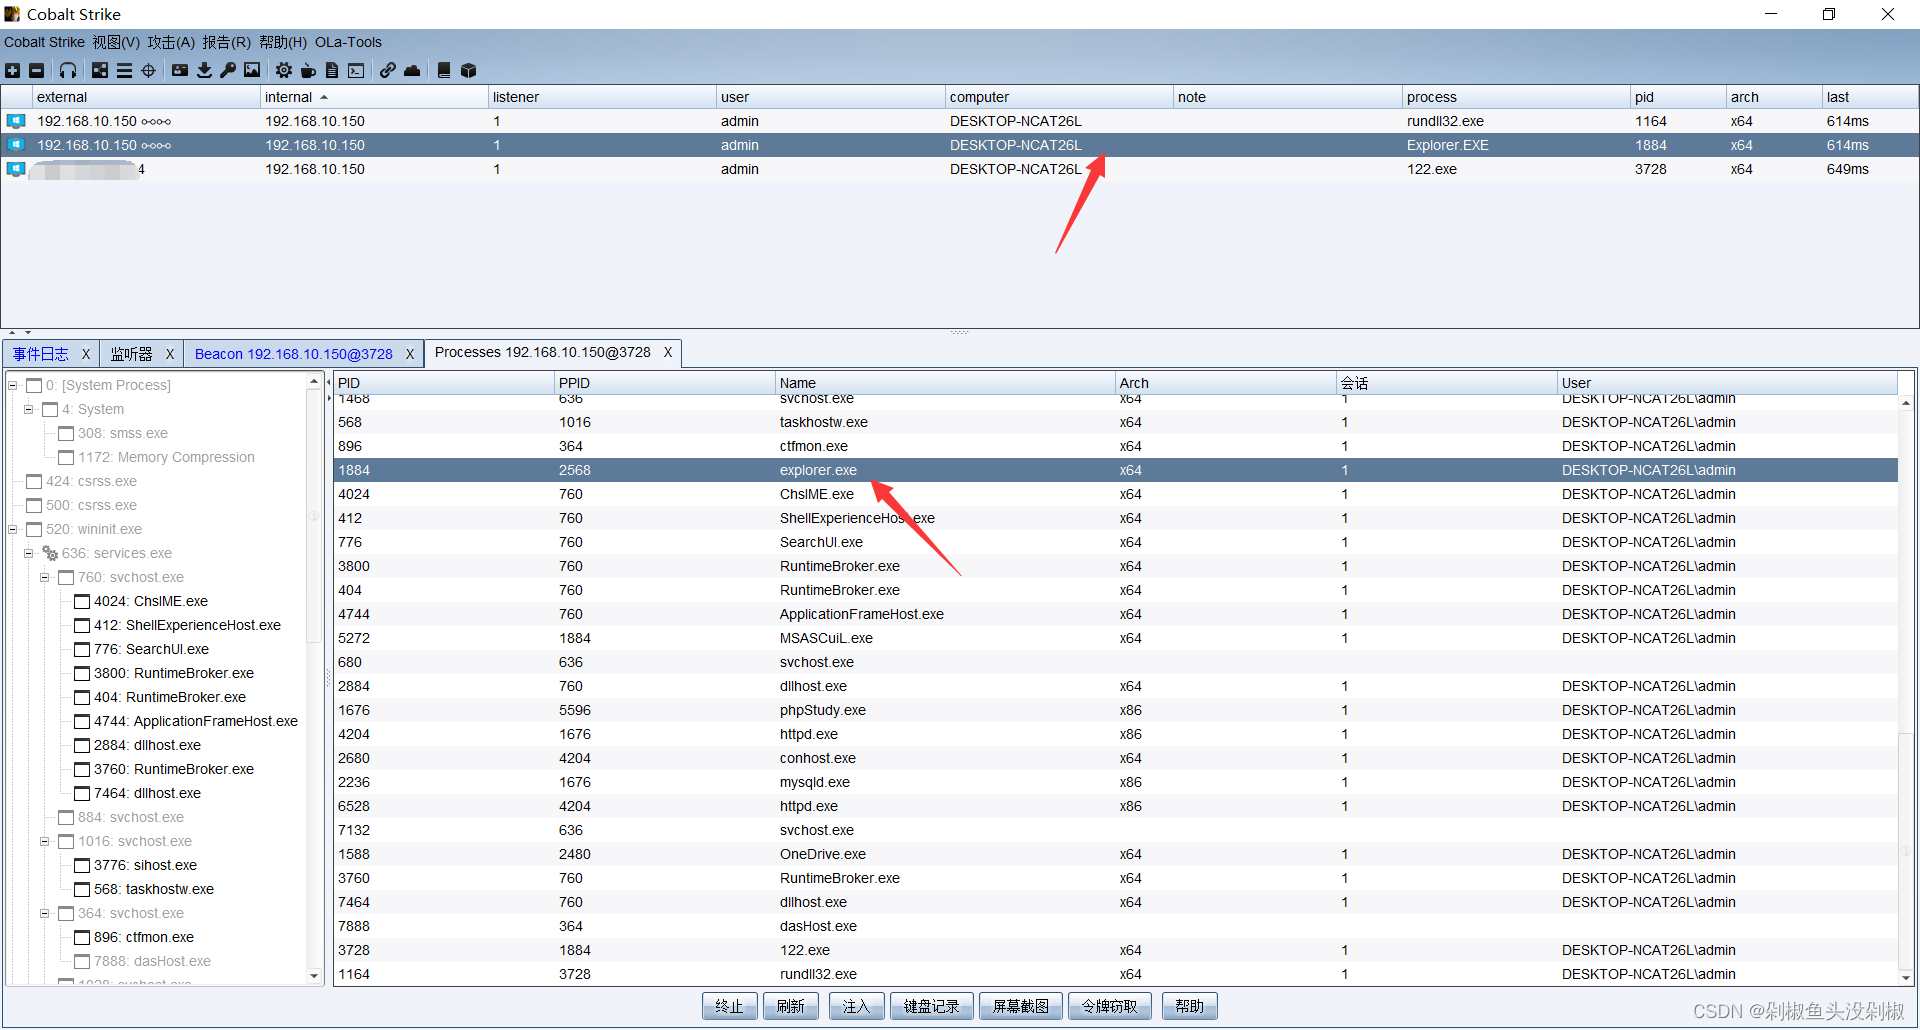Open the 攻击(A) menu
Image resolution: width=1920 pixels, height=1030 pixels.
[x=171, y=42]
